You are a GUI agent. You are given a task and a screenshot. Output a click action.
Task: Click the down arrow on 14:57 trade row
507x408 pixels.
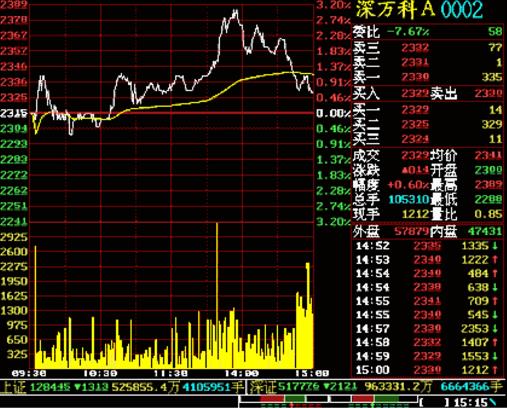click(x=495, y=329)
